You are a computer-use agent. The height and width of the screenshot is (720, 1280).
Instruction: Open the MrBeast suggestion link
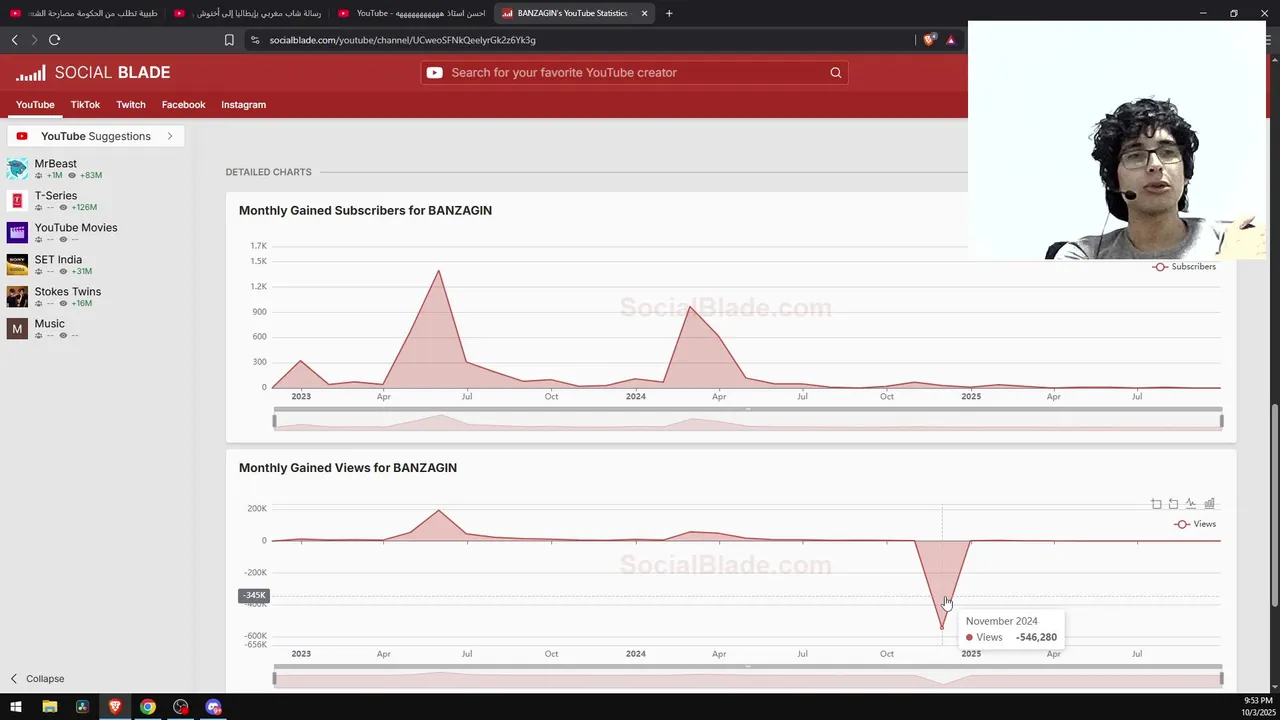coord(56,164)
